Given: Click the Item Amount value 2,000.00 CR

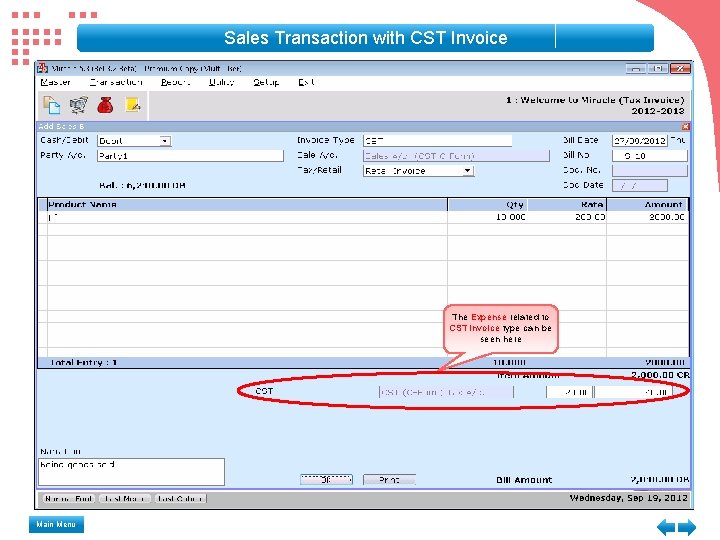Looking at the screenshot, I should coord(660,375).
